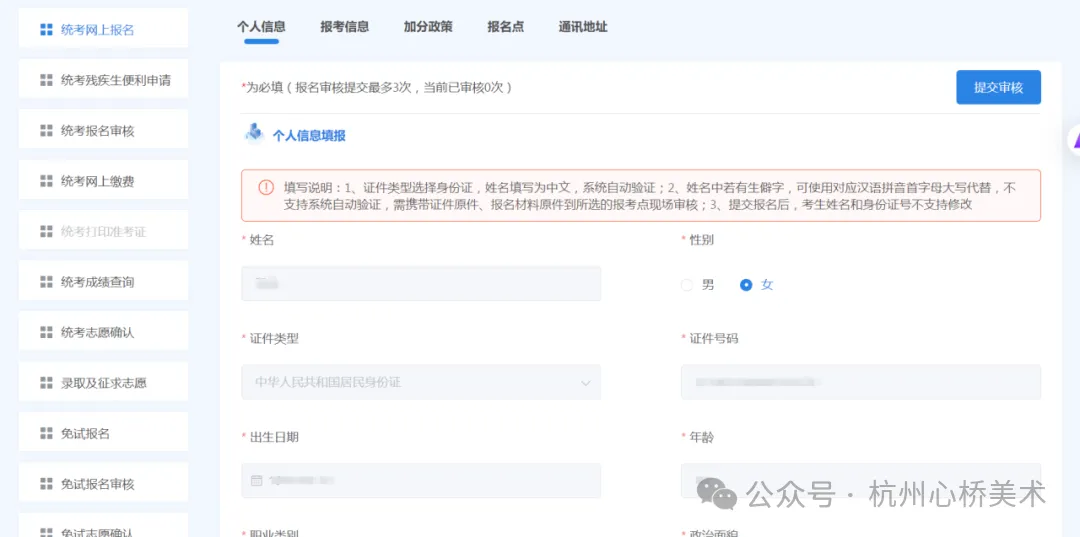The image size is (1080, 537).
Task: Click the 证件号码 field label
Action: (x=714, y=339)
